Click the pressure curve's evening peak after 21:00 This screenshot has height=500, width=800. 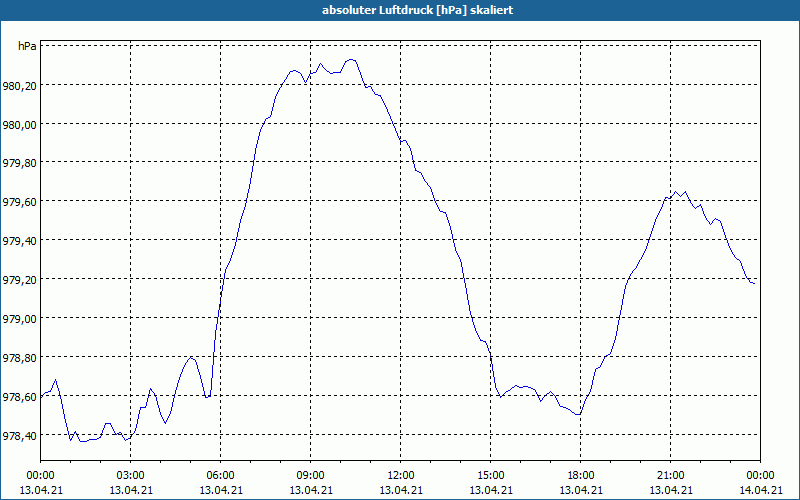coord(680,193)
